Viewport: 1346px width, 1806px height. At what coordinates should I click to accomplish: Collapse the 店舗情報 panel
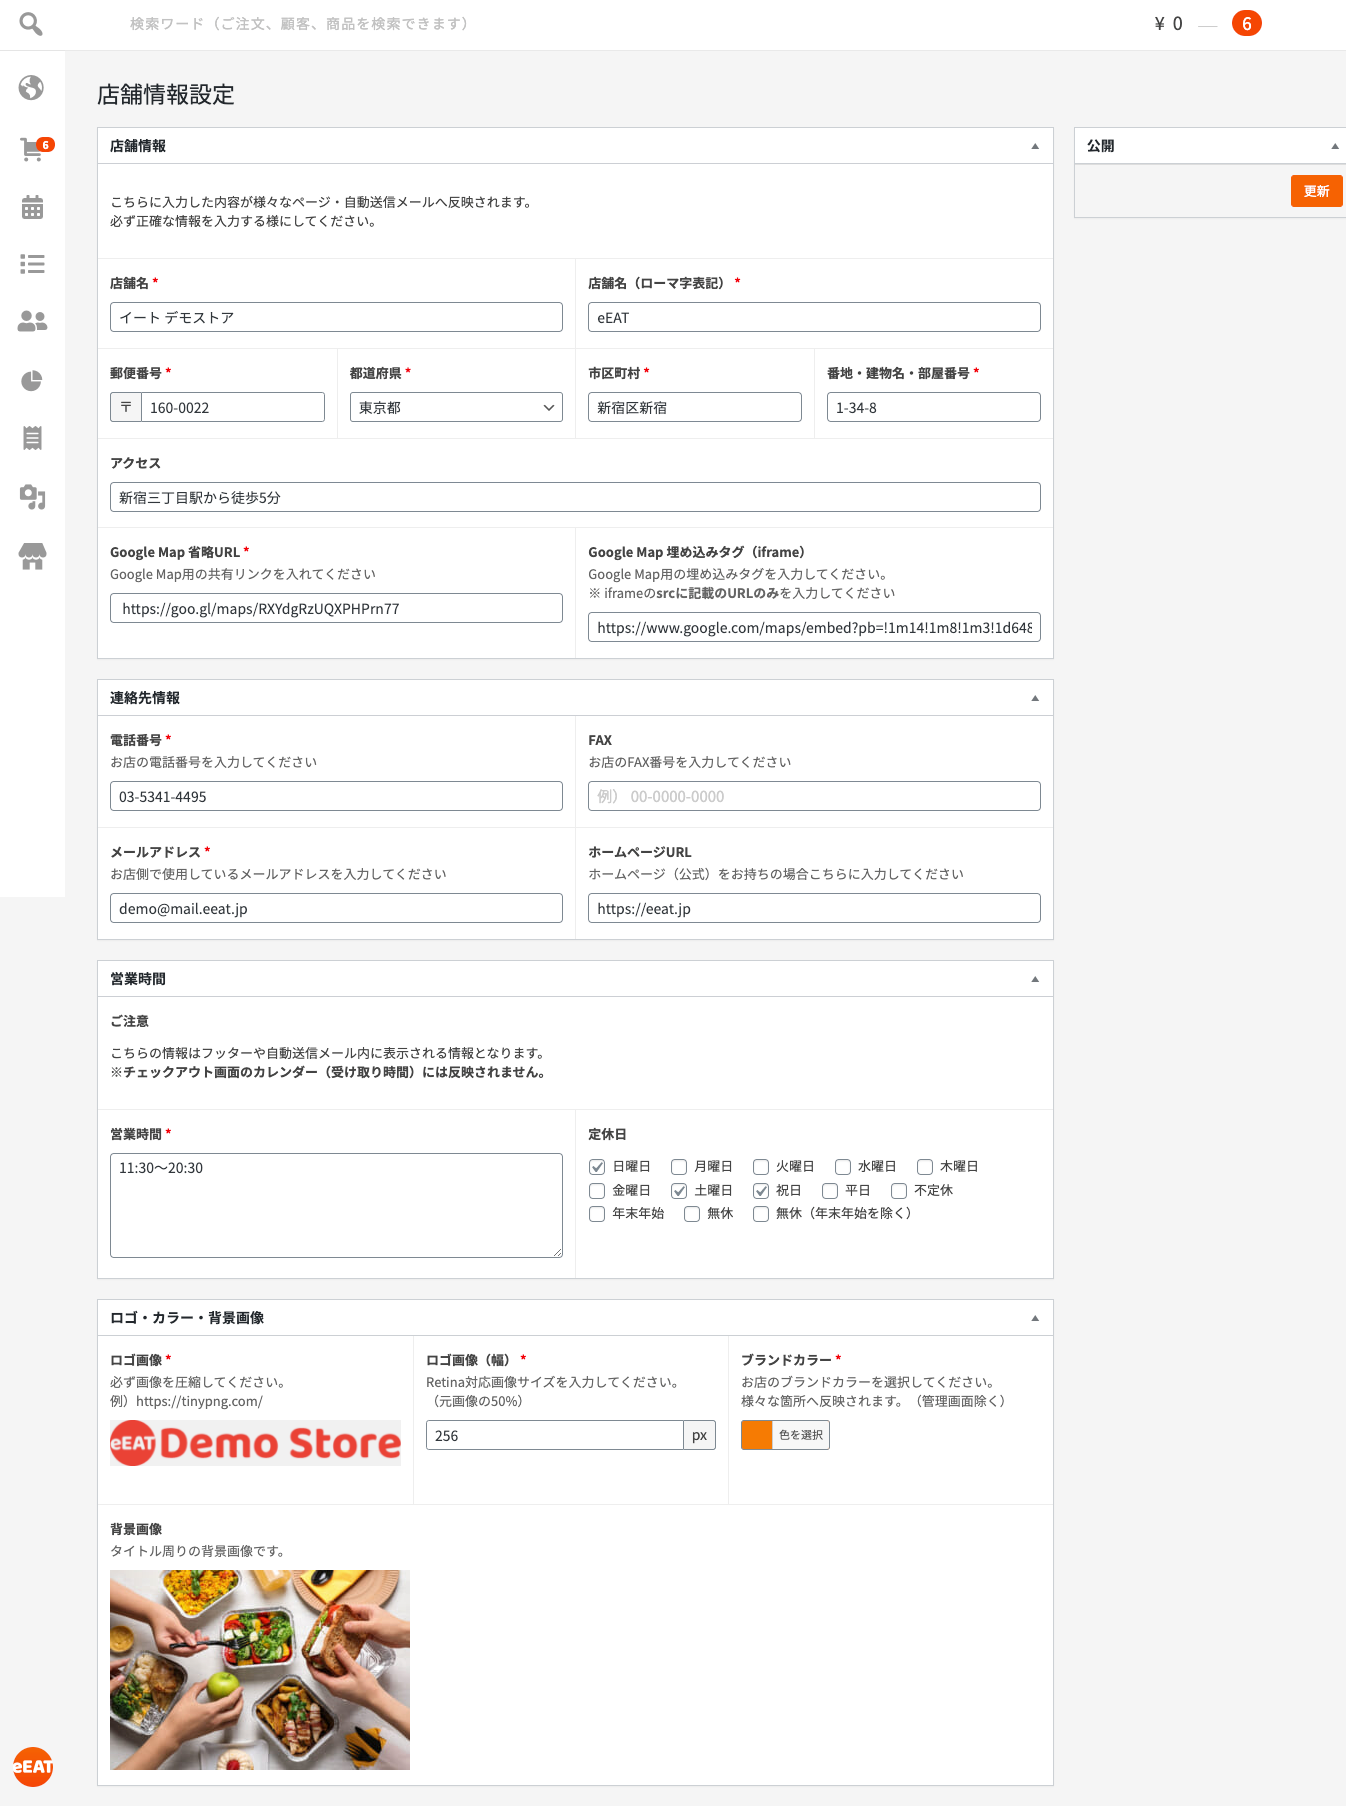pyautogui.click(x=1035, y=146)
